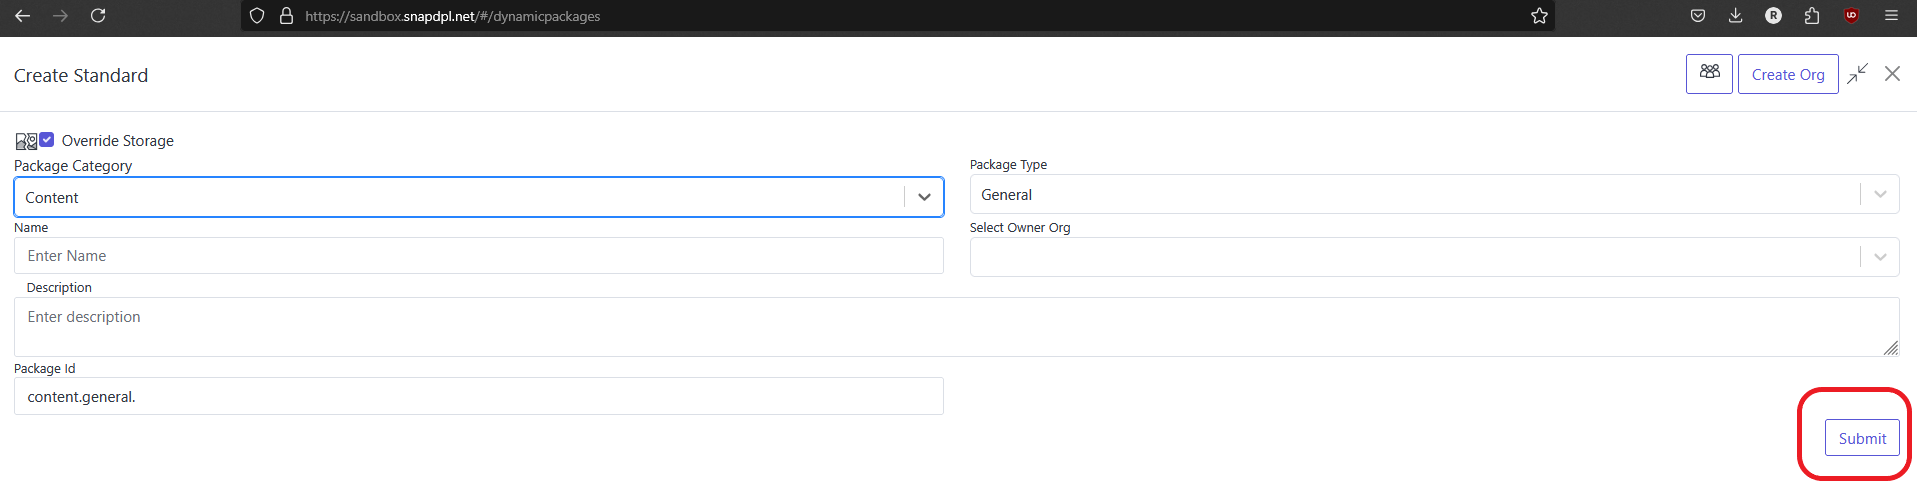This screenshot has height=497, width=1917.
Task: Open the R account icon in the toolbar
Action: pos(1773,16)
